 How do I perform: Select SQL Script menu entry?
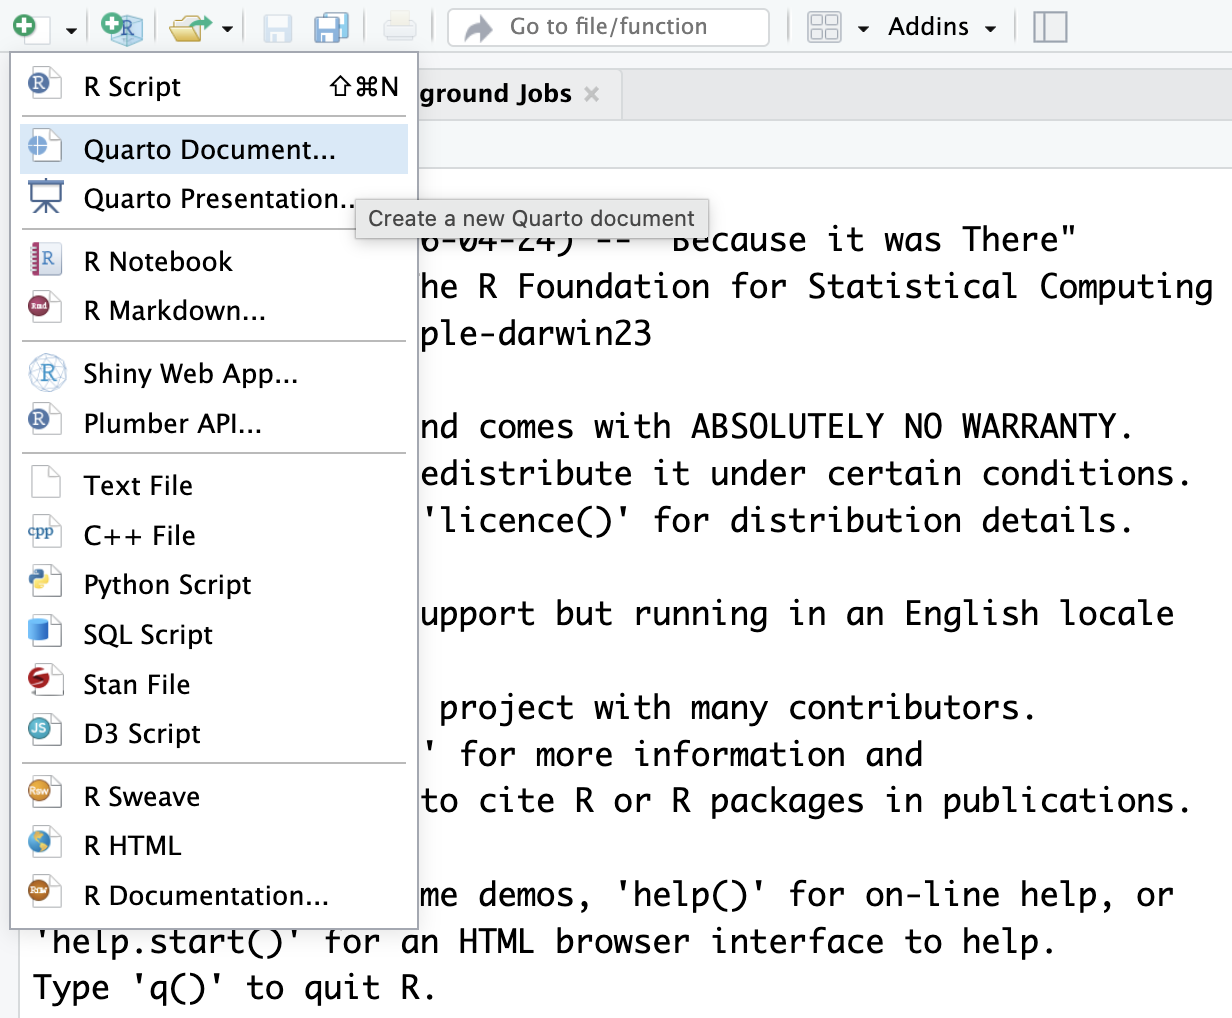(x=214, y=634)
